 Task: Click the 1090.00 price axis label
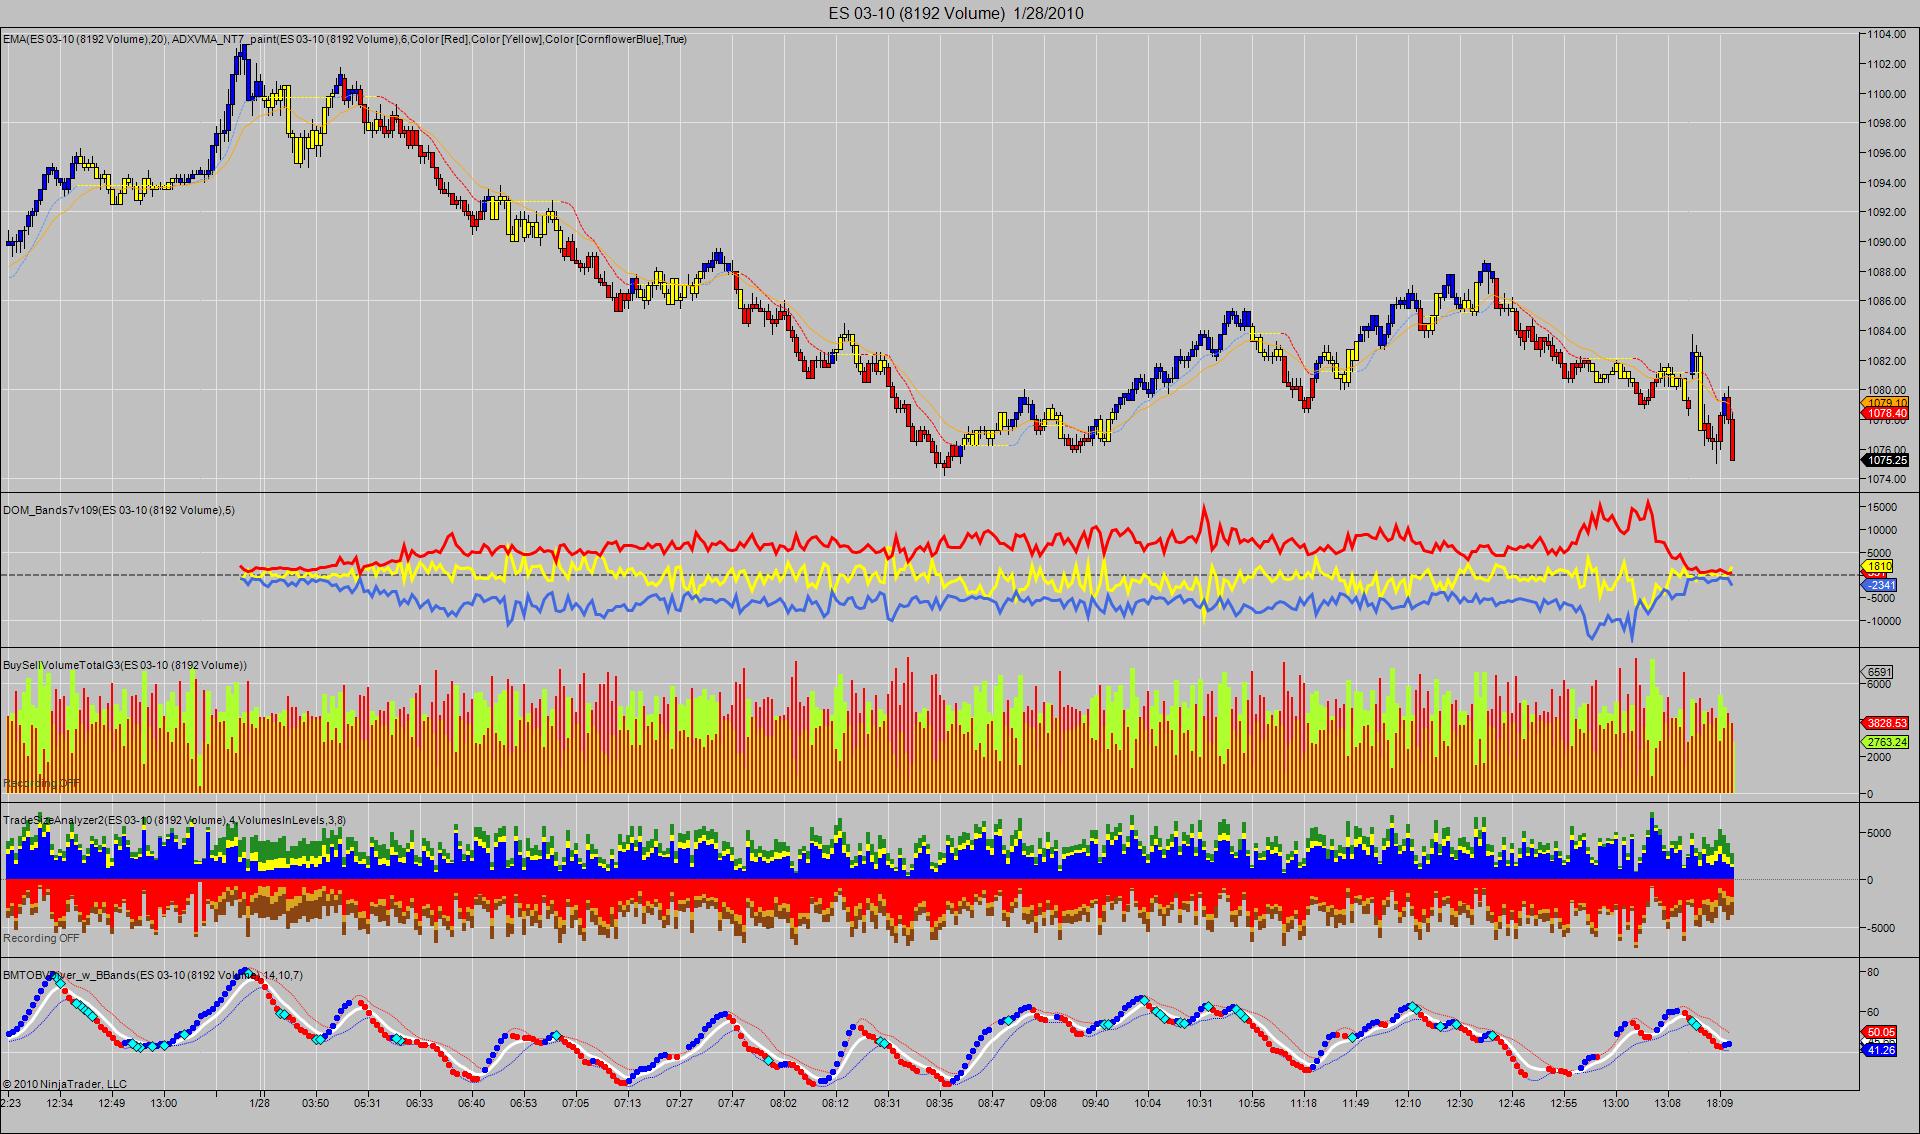click(1885, 242)
